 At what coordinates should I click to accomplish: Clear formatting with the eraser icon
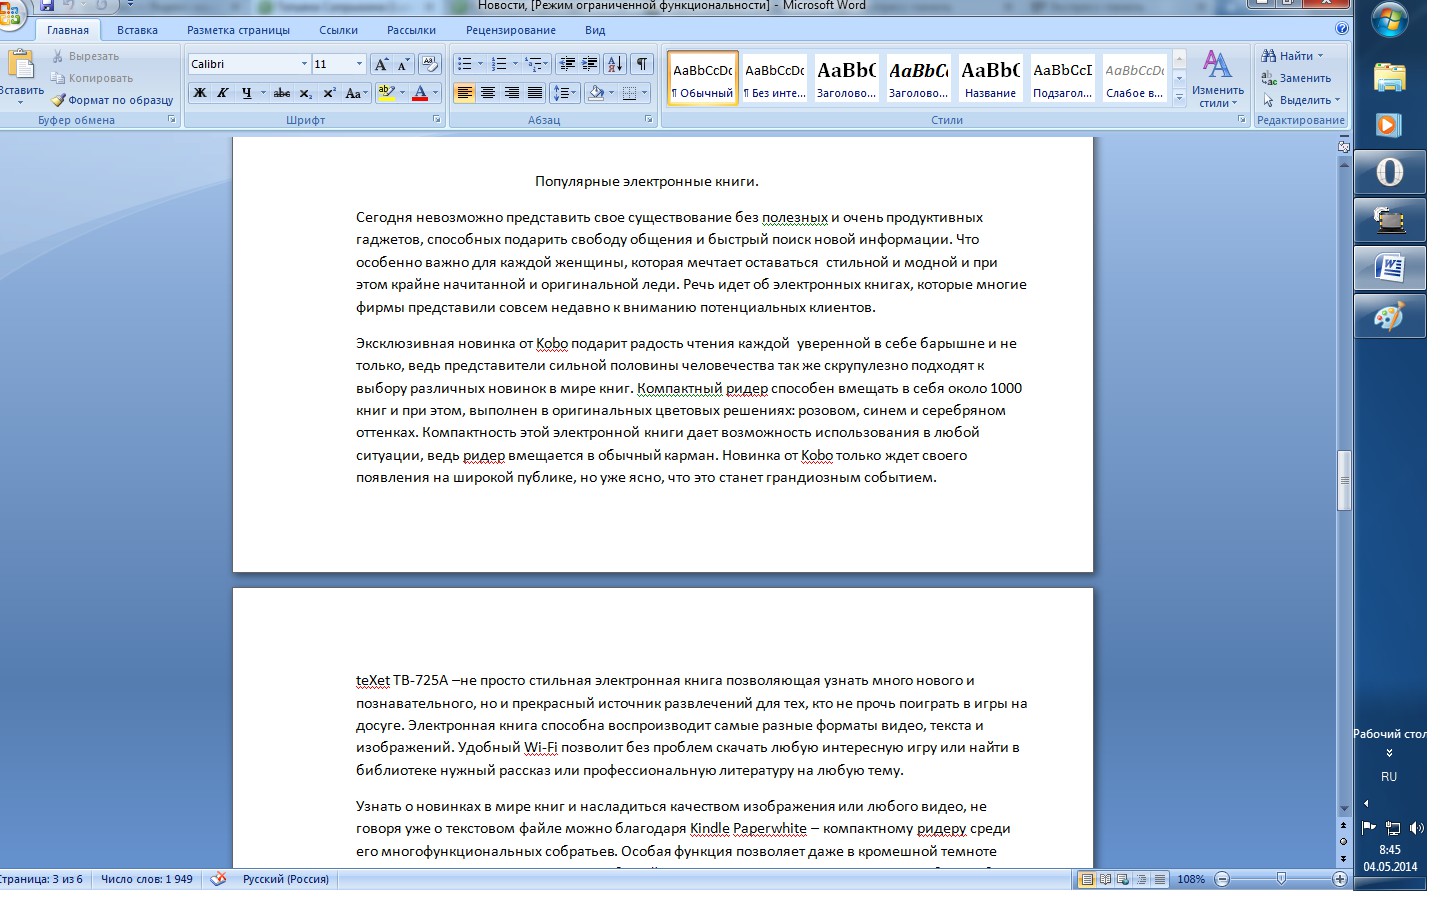(x=430, y=64)
